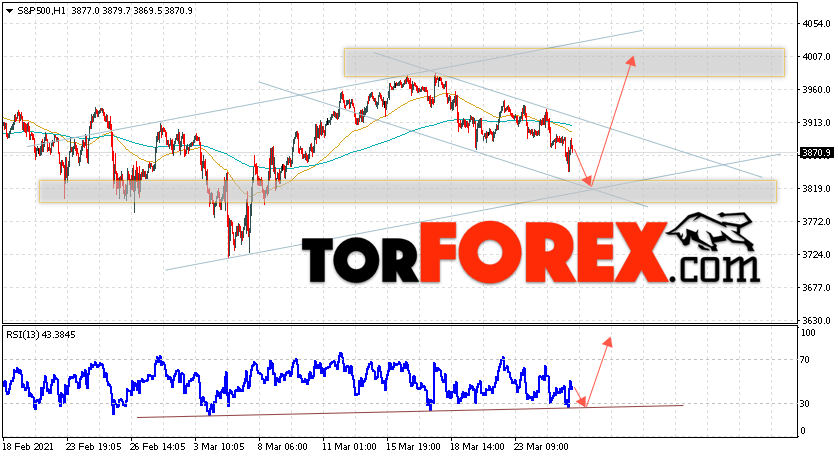The height and width of the screenshot is (458, 838).
Task: Click the 4054.0 price axis label
Action: click(816, 24)
